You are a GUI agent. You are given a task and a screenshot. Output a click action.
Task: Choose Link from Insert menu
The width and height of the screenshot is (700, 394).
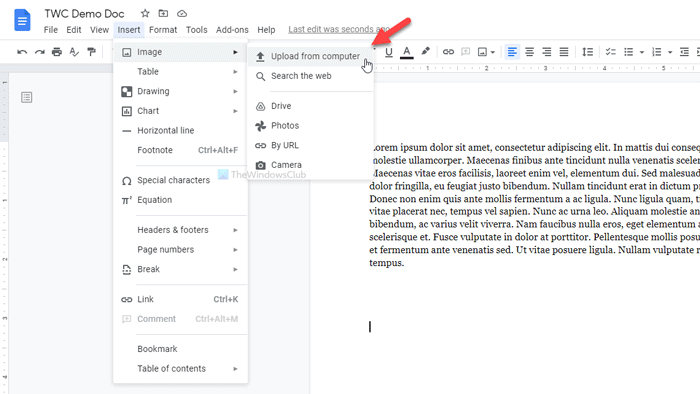coord(180,299)
